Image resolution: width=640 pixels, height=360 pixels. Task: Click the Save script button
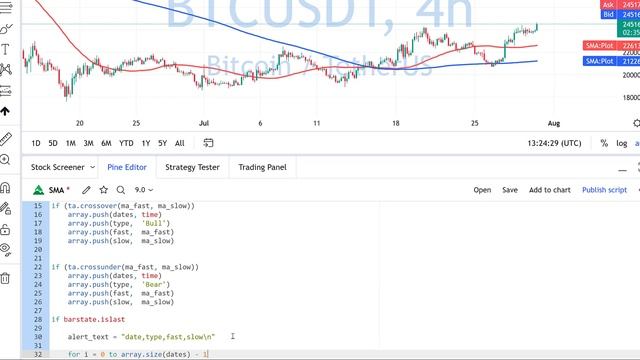point(510,190)
